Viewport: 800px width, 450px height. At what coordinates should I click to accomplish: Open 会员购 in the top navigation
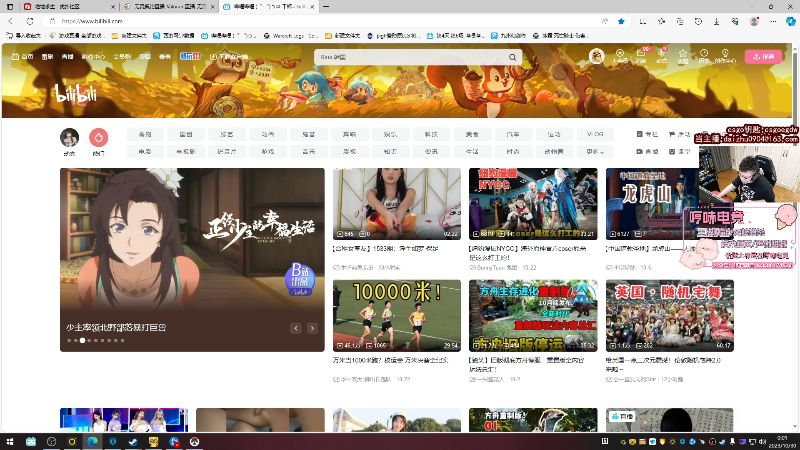(x=122, y=57)
